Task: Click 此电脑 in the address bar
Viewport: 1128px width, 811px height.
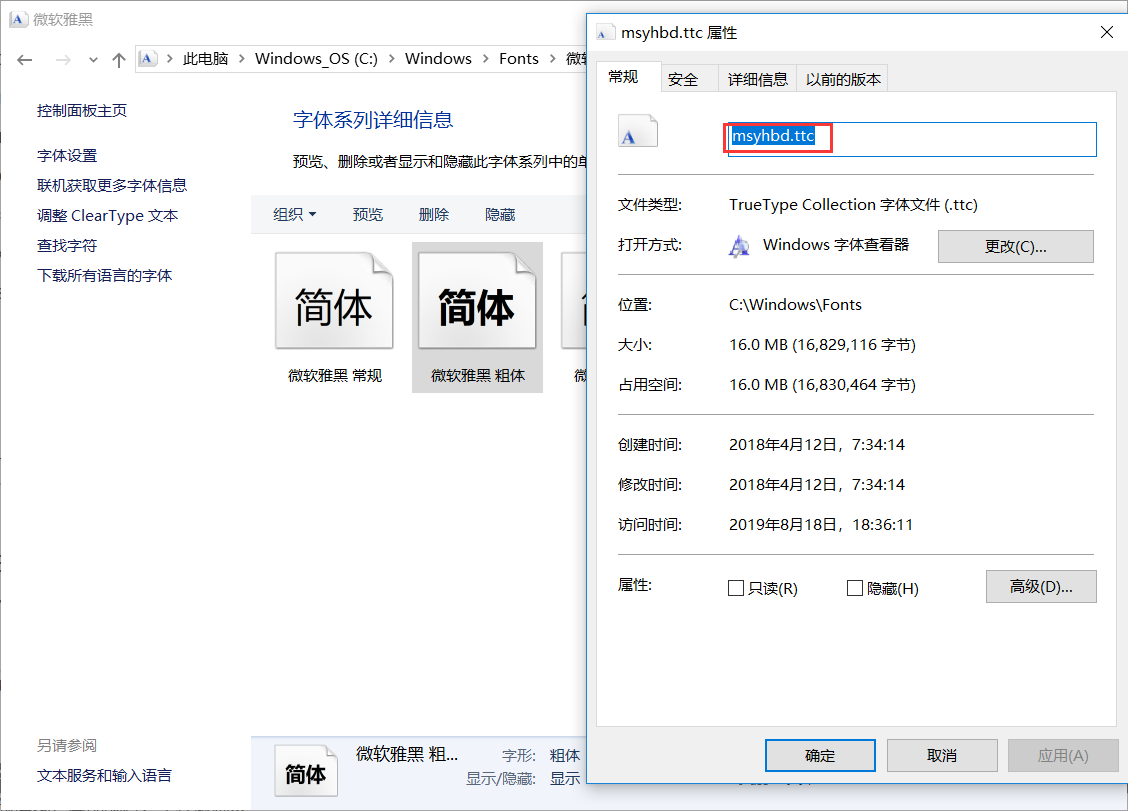Action: pyautogui.click(x=205, y=59)
